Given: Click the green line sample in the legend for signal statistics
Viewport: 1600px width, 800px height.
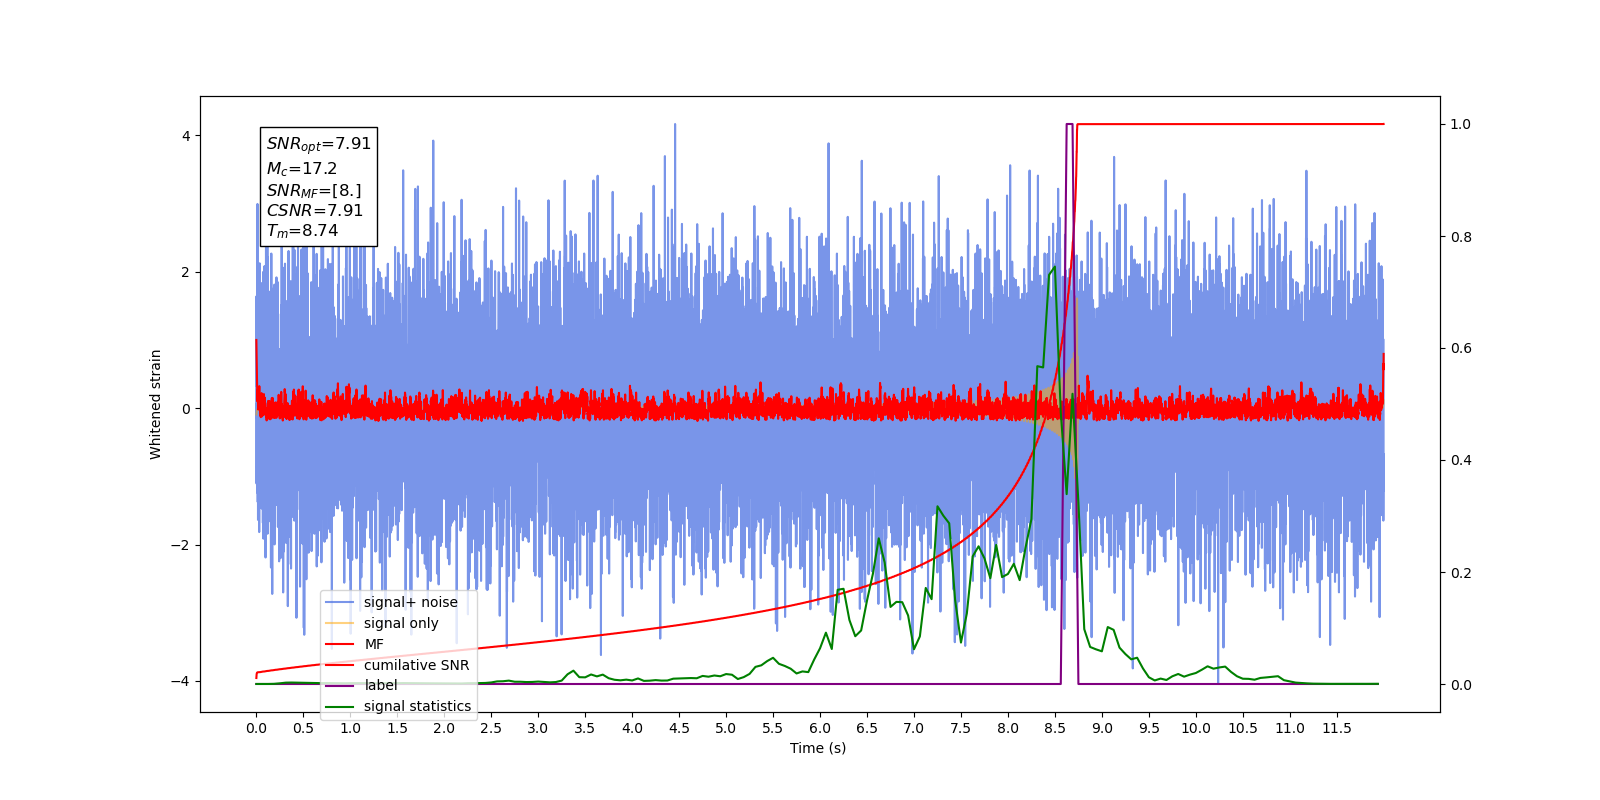Looking at the screenshot, I should (340, 706).
